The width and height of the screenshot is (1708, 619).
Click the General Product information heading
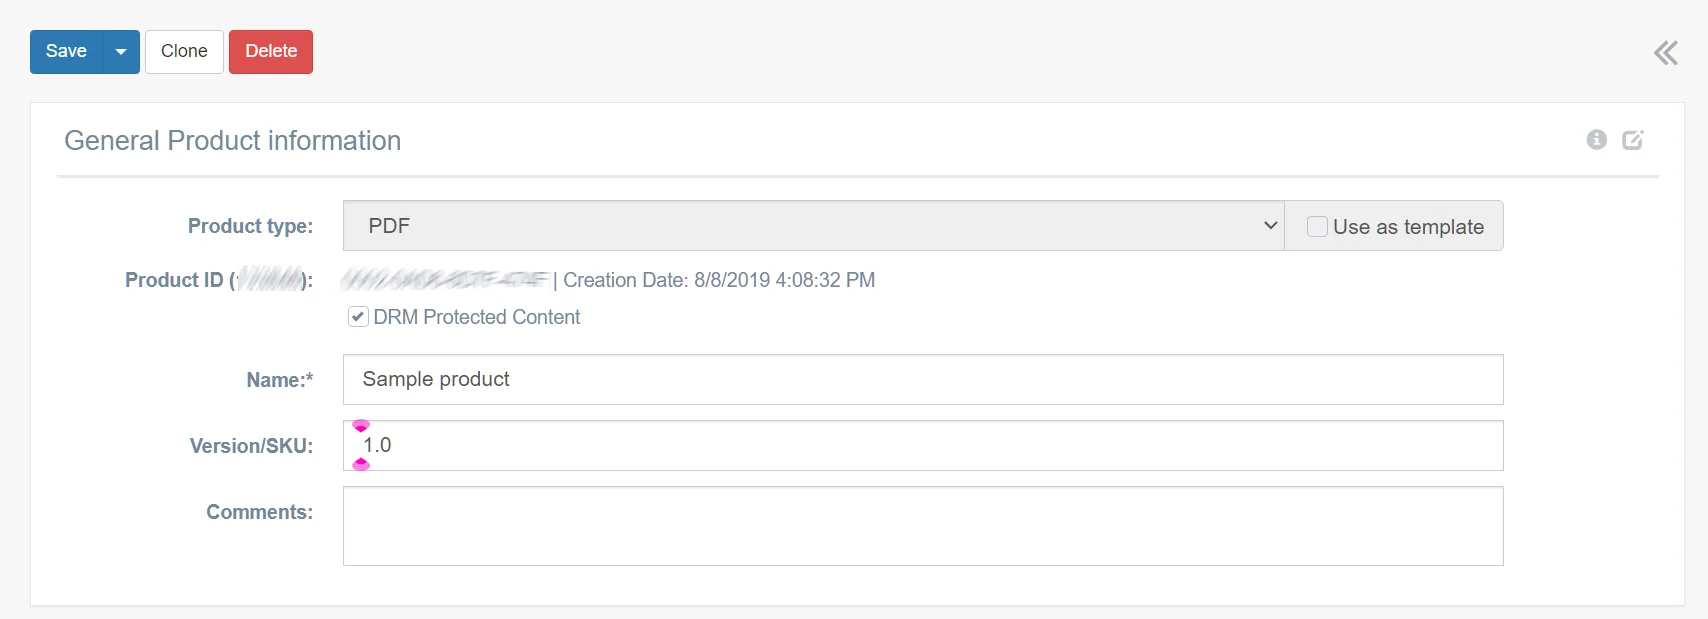tap(233, 141)
